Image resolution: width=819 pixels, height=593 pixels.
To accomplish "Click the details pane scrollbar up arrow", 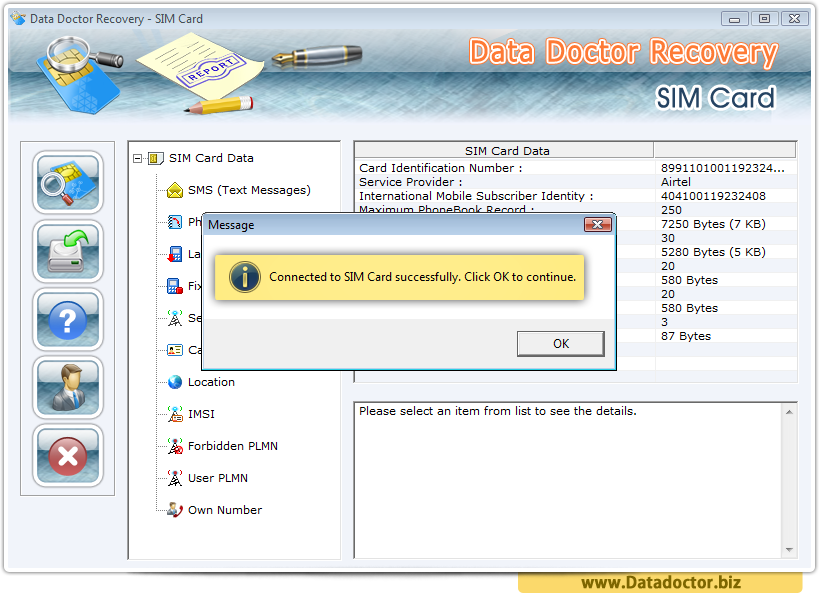I will [789, 412].
